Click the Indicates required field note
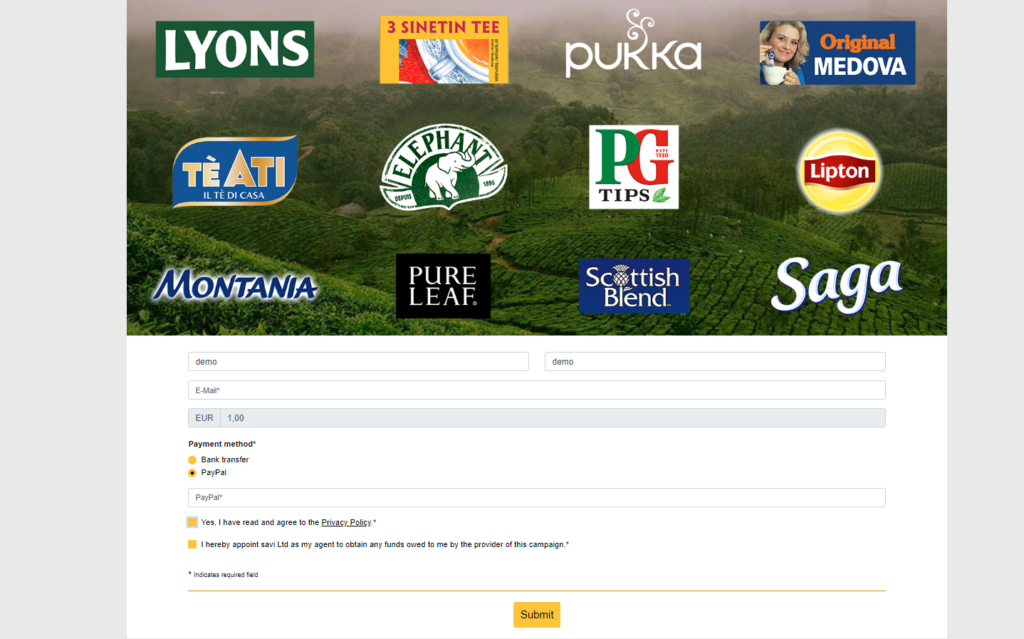This screenshot has width=1024, height=639. tap(223, 575)
